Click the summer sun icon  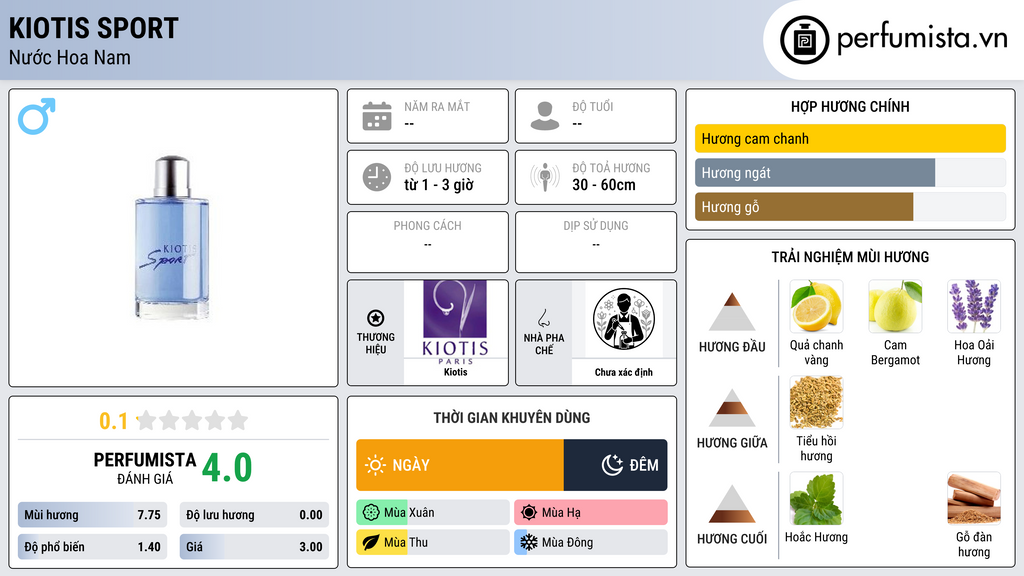pos(529,513)
